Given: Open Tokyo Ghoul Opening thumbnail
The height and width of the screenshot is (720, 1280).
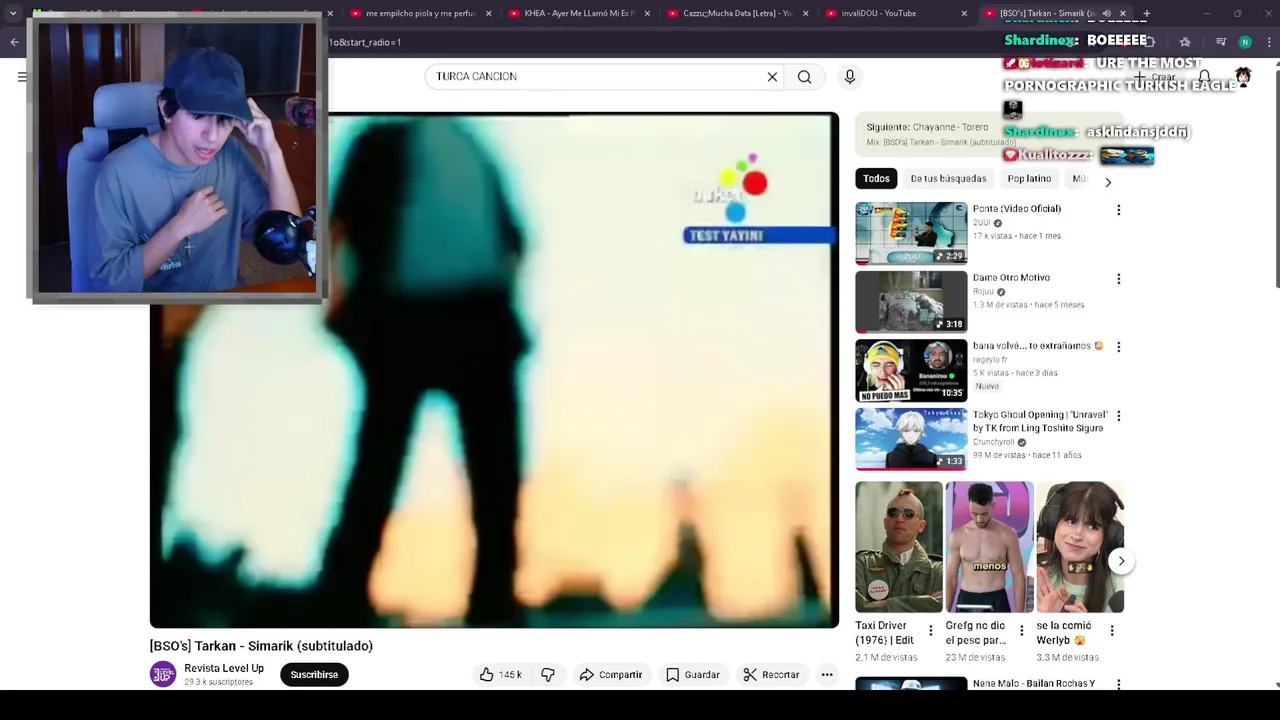Looking at the screenshot, I should (x=911, y=438).
